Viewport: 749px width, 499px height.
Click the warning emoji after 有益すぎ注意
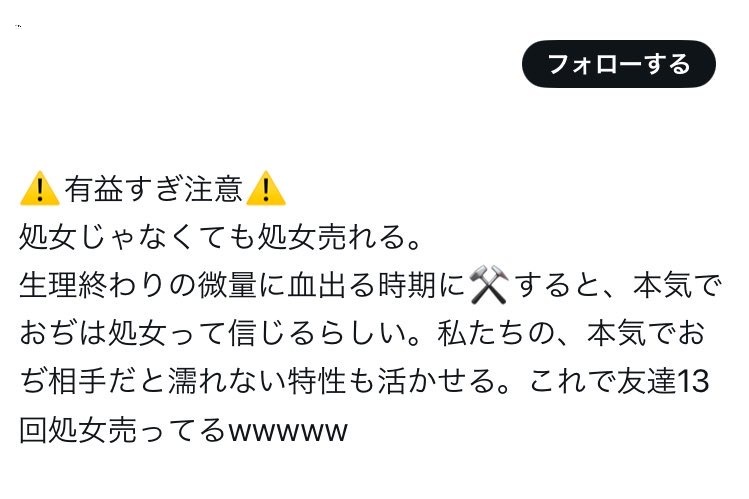(266, 189)
